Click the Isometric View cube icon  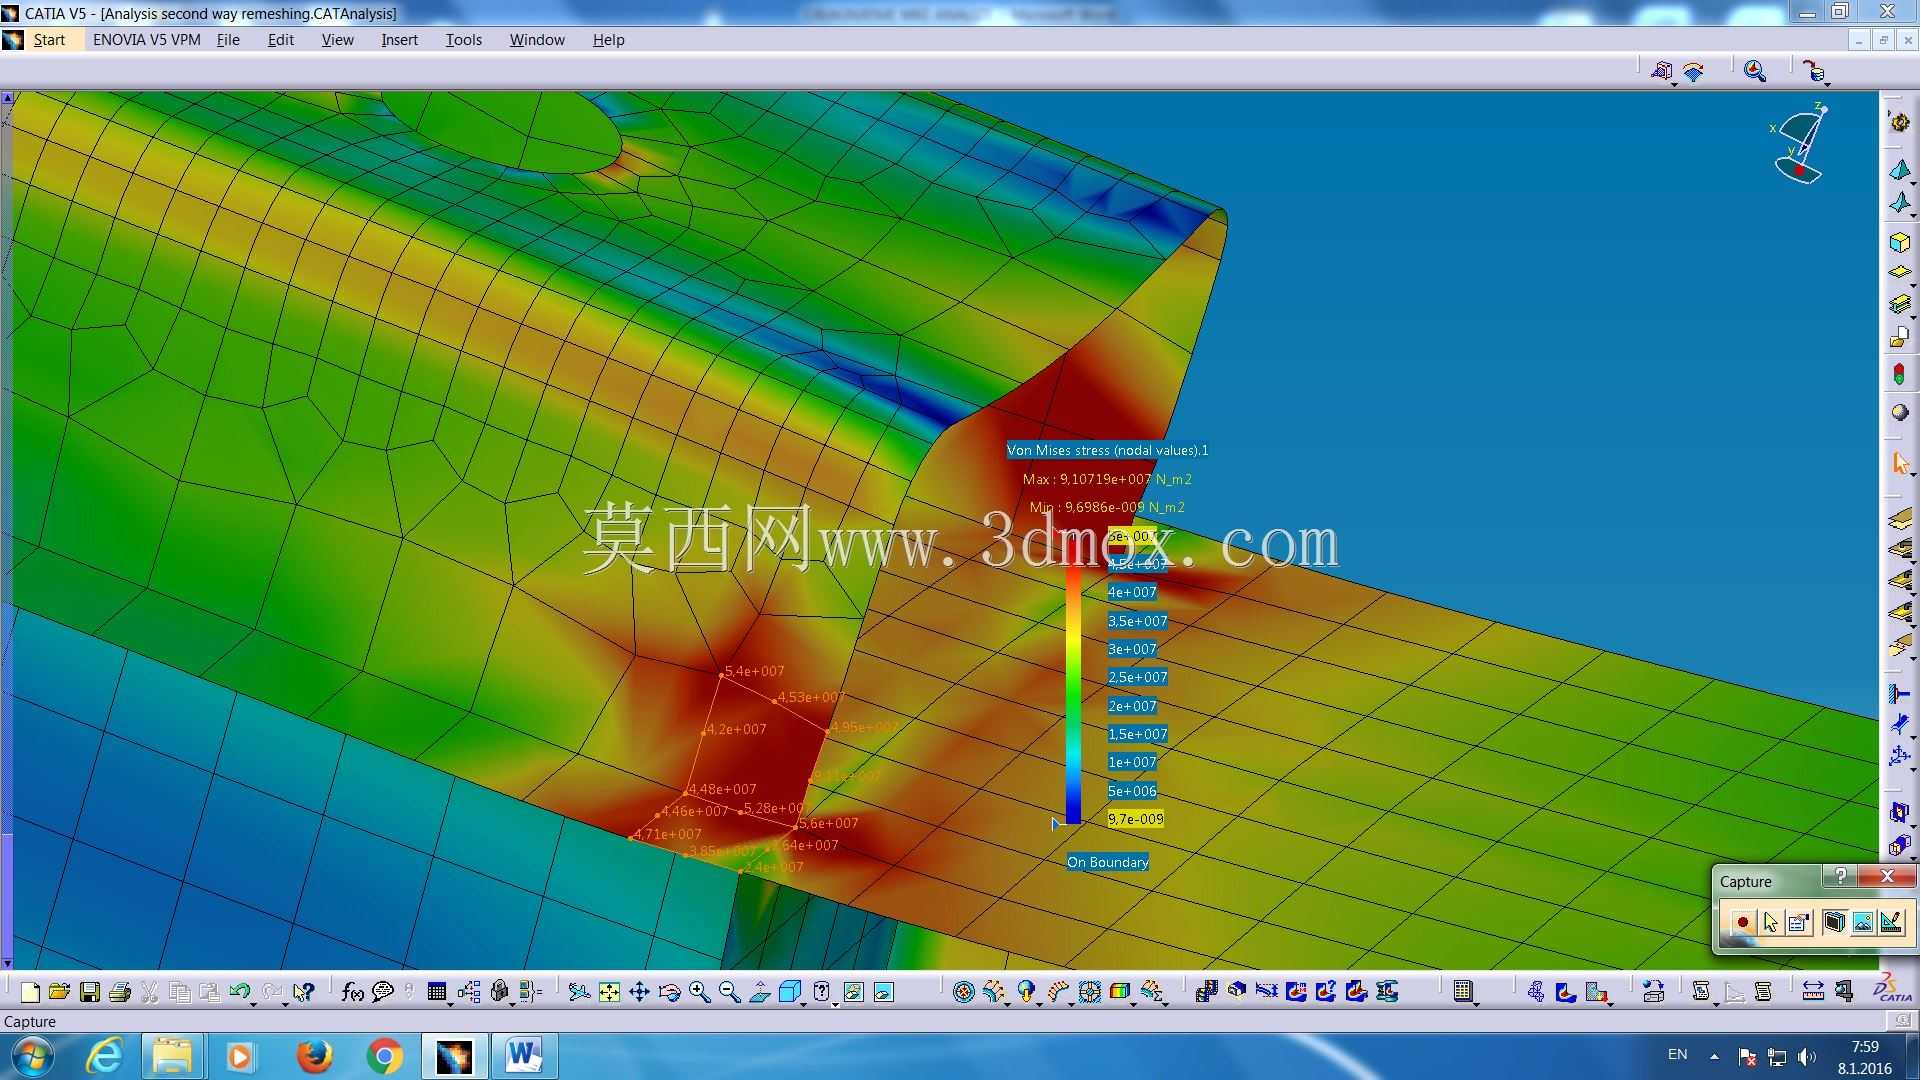coord(789,992)
